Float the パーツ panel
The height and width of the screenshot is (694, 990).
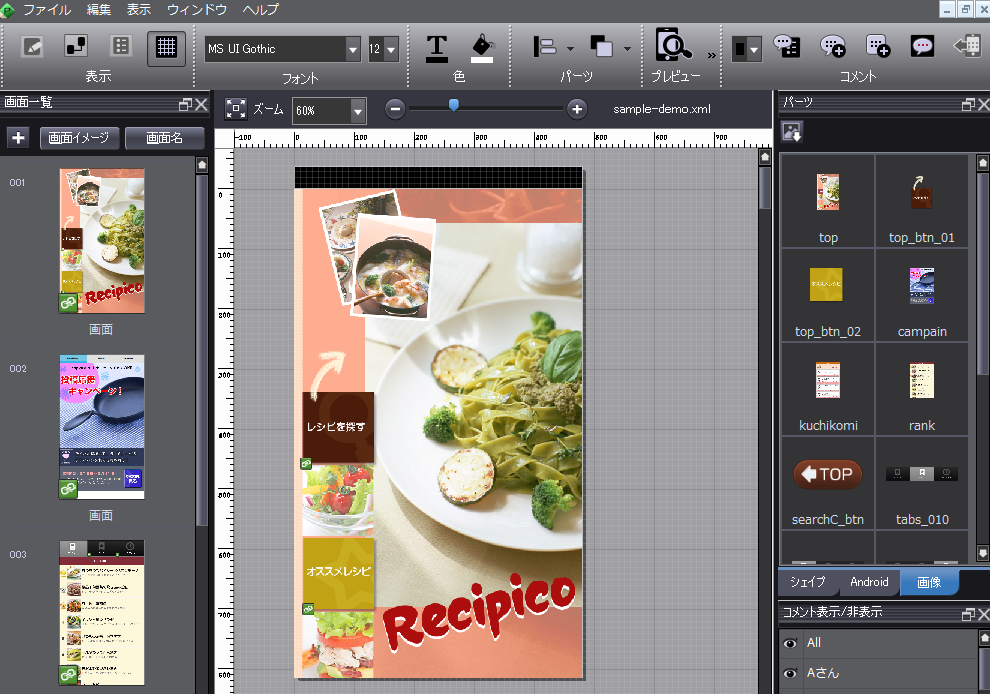(968, 105)
